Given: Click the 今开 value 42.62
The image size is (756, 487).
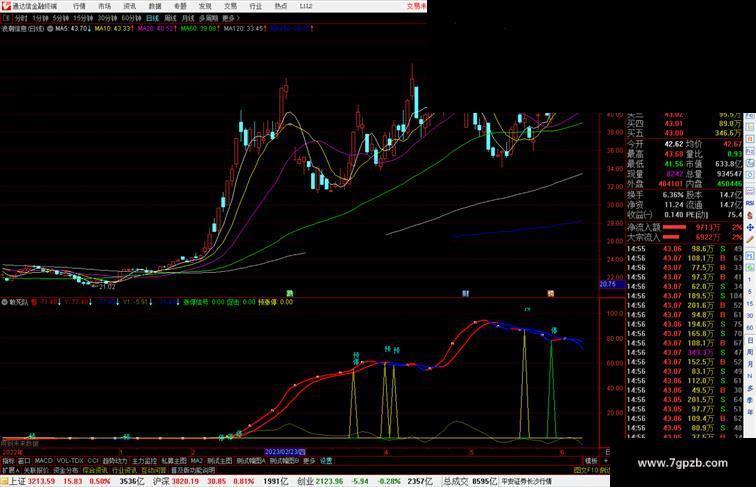Looking at the screenshot, I should [x=674, y=144].
